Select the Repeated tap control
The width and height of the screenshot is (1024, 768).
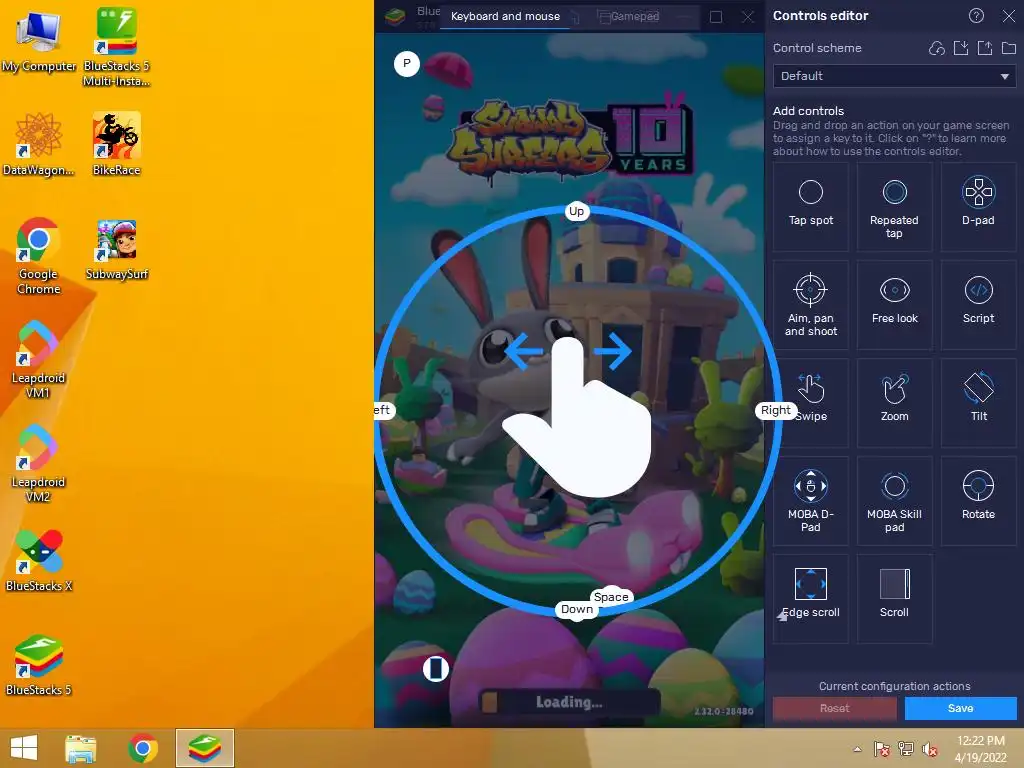[894, 206]
